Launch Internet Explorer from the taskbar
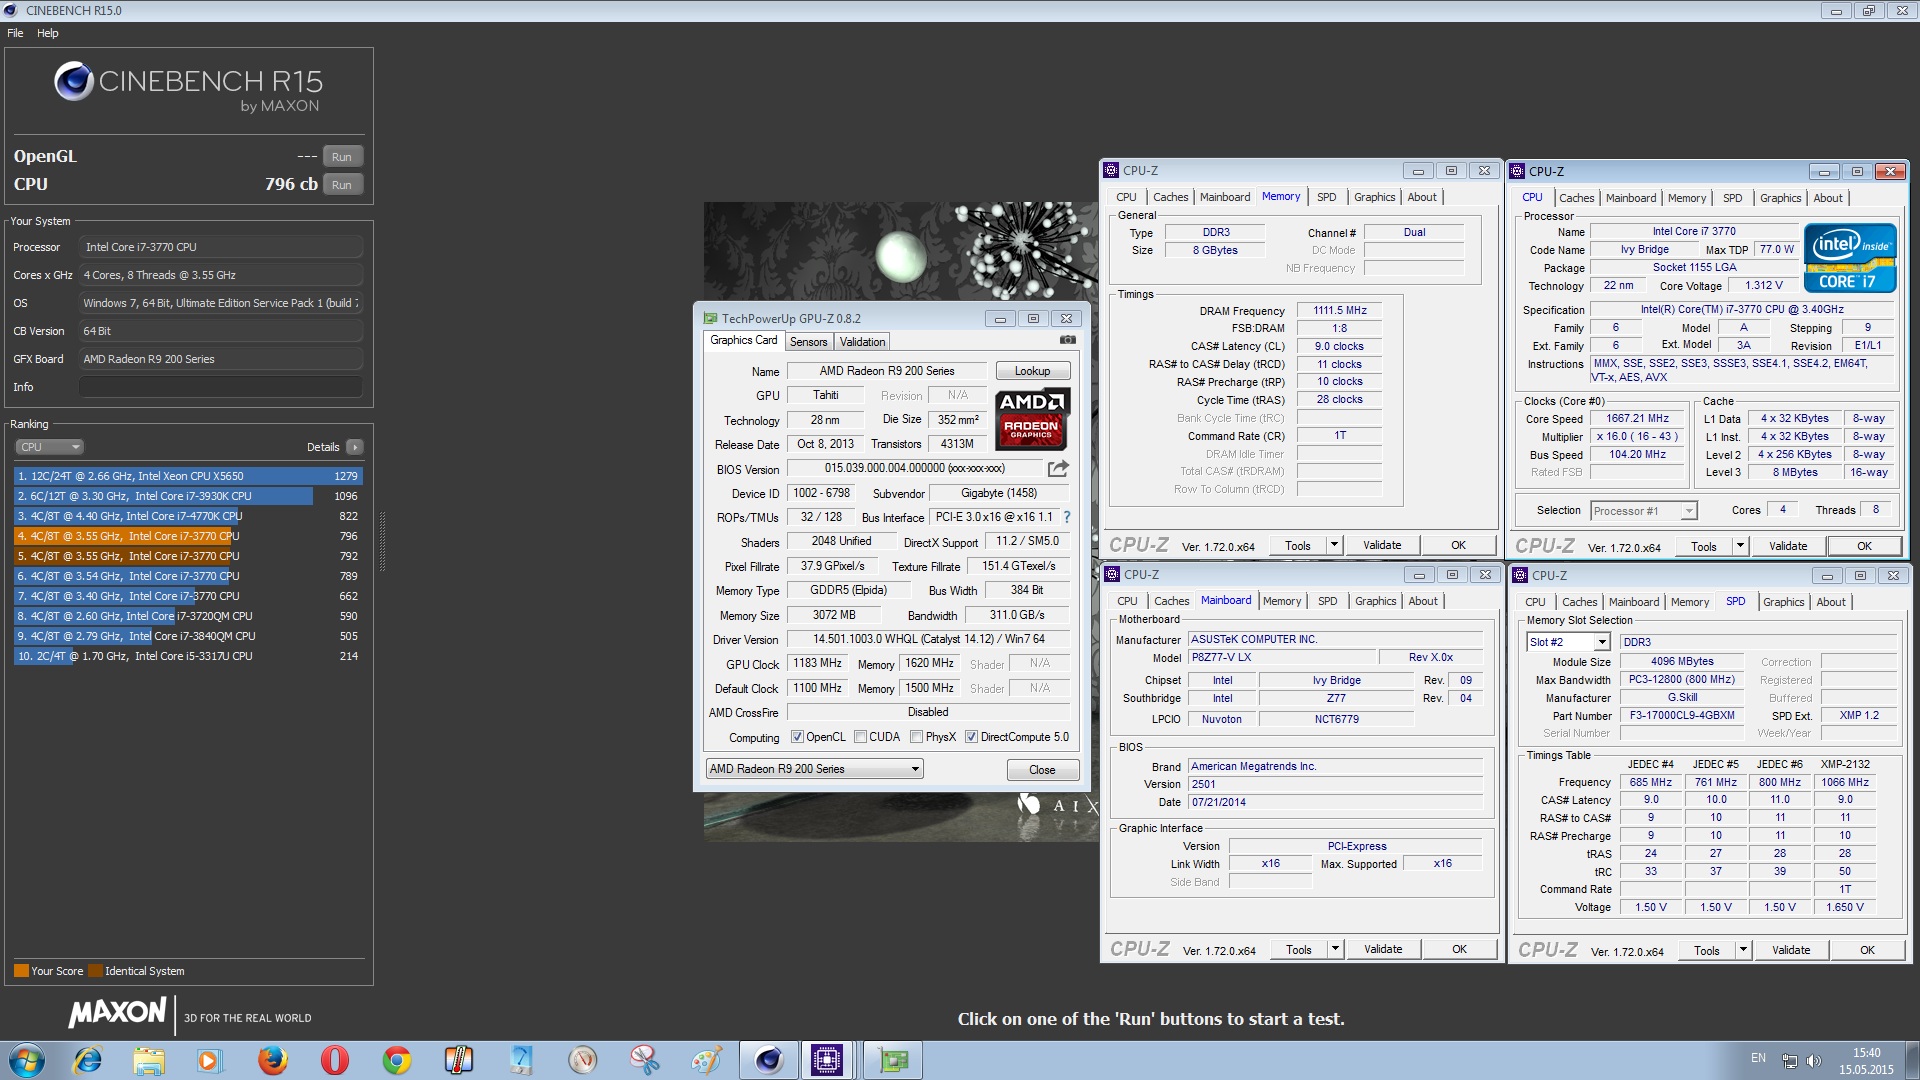The height and width of the screenshot is (1080, 1920). pos(88,1060)
